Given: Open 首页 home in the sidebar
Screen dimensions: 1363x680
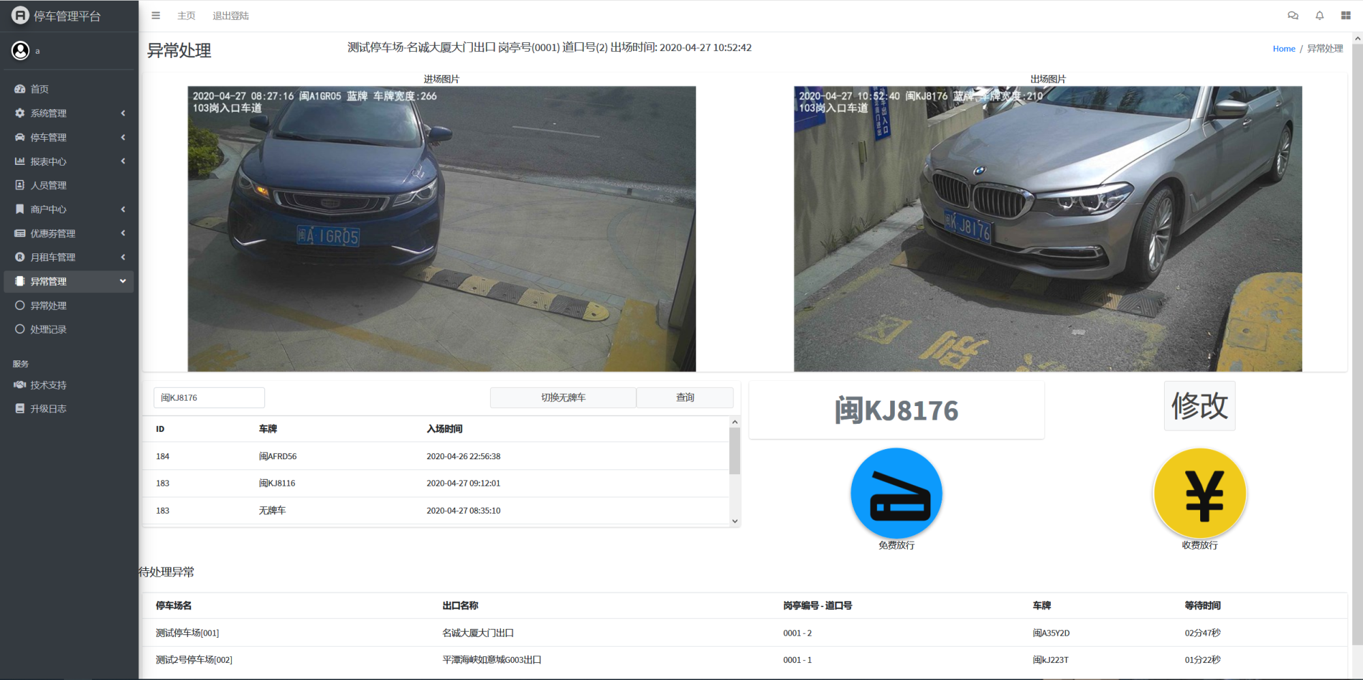Looking at the screenshot, I should pyautogui.click(x=40, y=89).
